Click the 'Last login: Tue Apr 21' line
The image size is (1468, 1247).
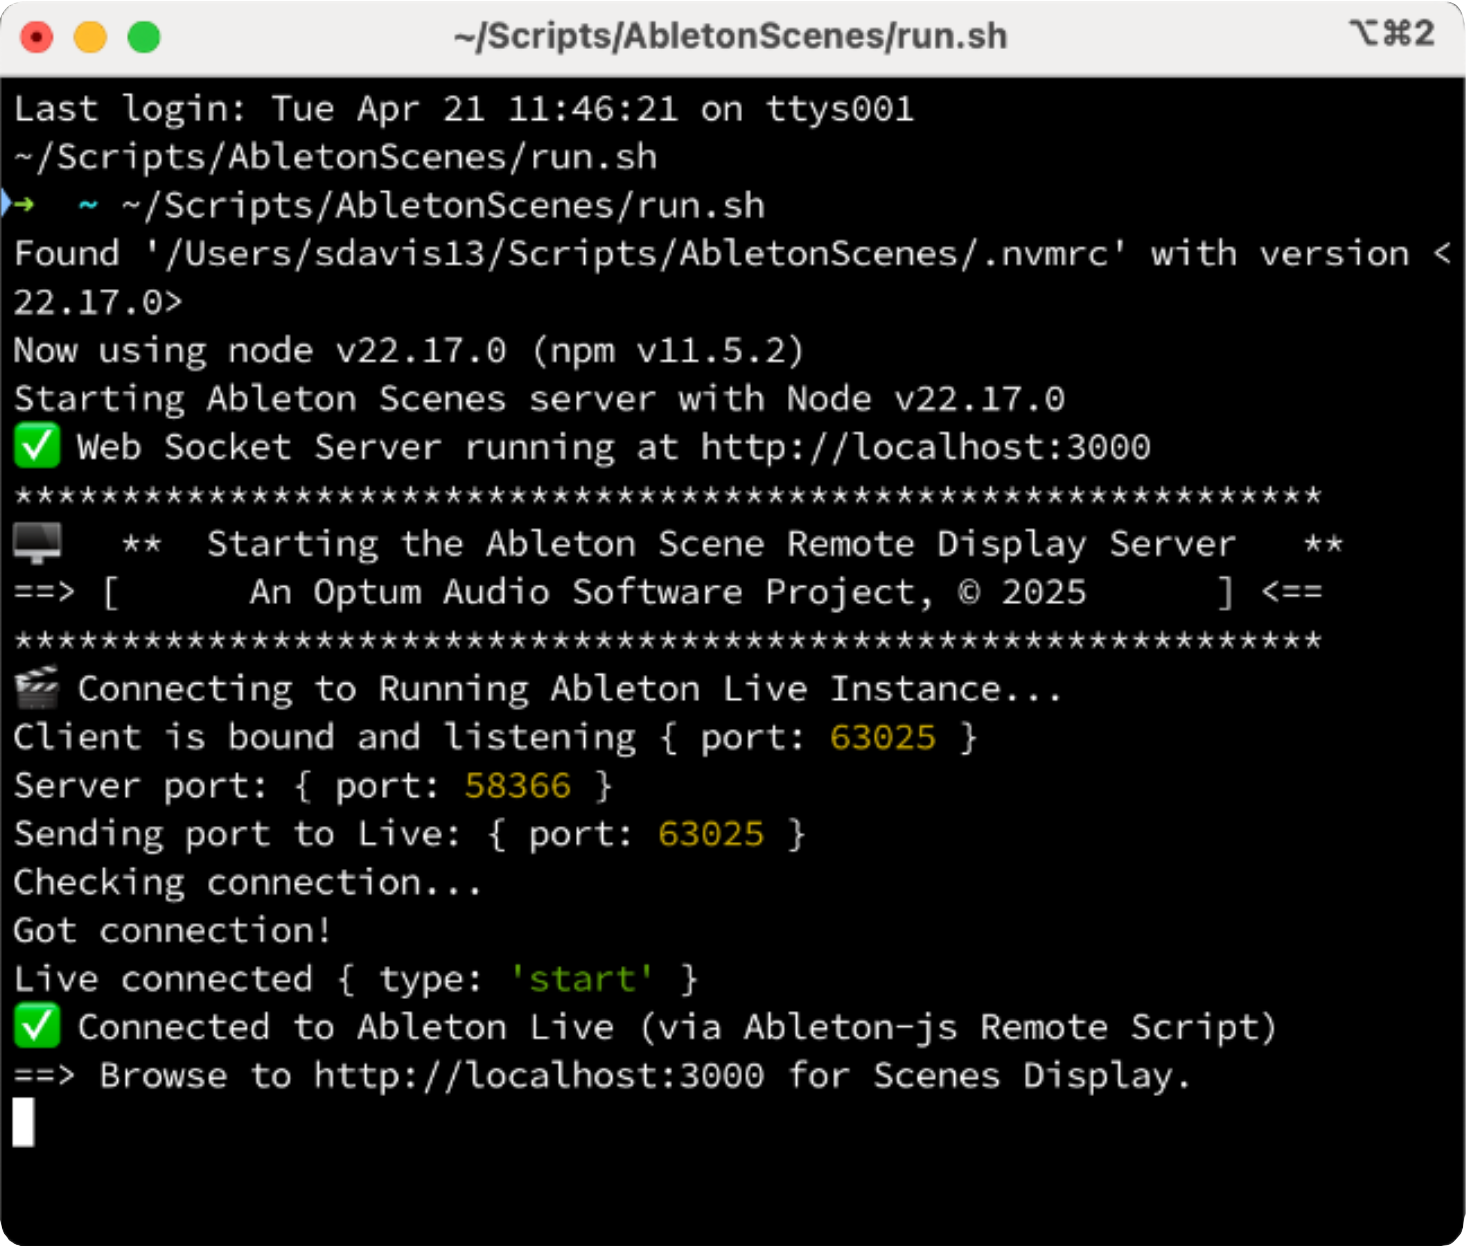click(464, 108)
